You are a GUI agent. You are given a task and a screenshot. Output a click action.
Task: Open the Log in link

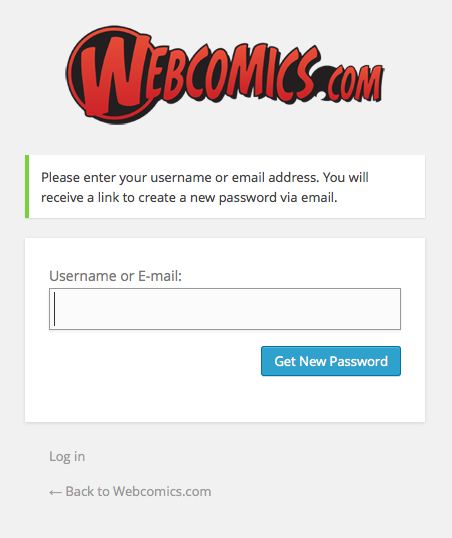point(67,457)
